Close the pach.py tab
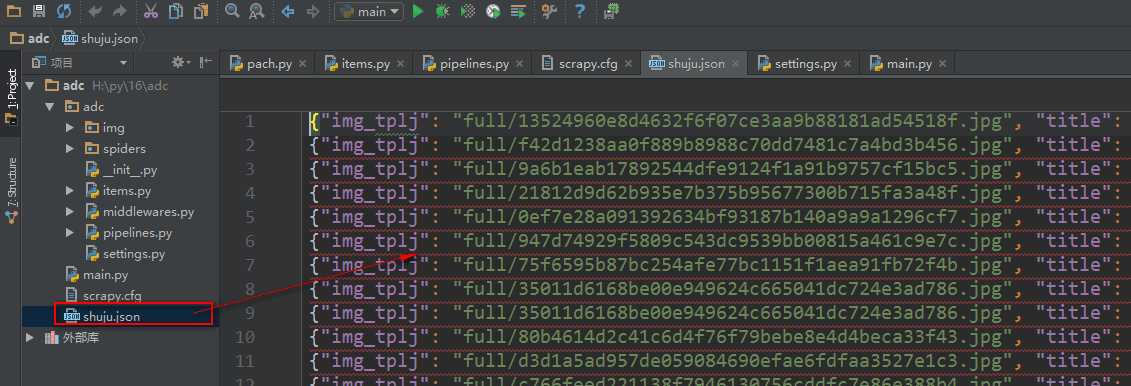1131x386 pixels. point(302,63)
